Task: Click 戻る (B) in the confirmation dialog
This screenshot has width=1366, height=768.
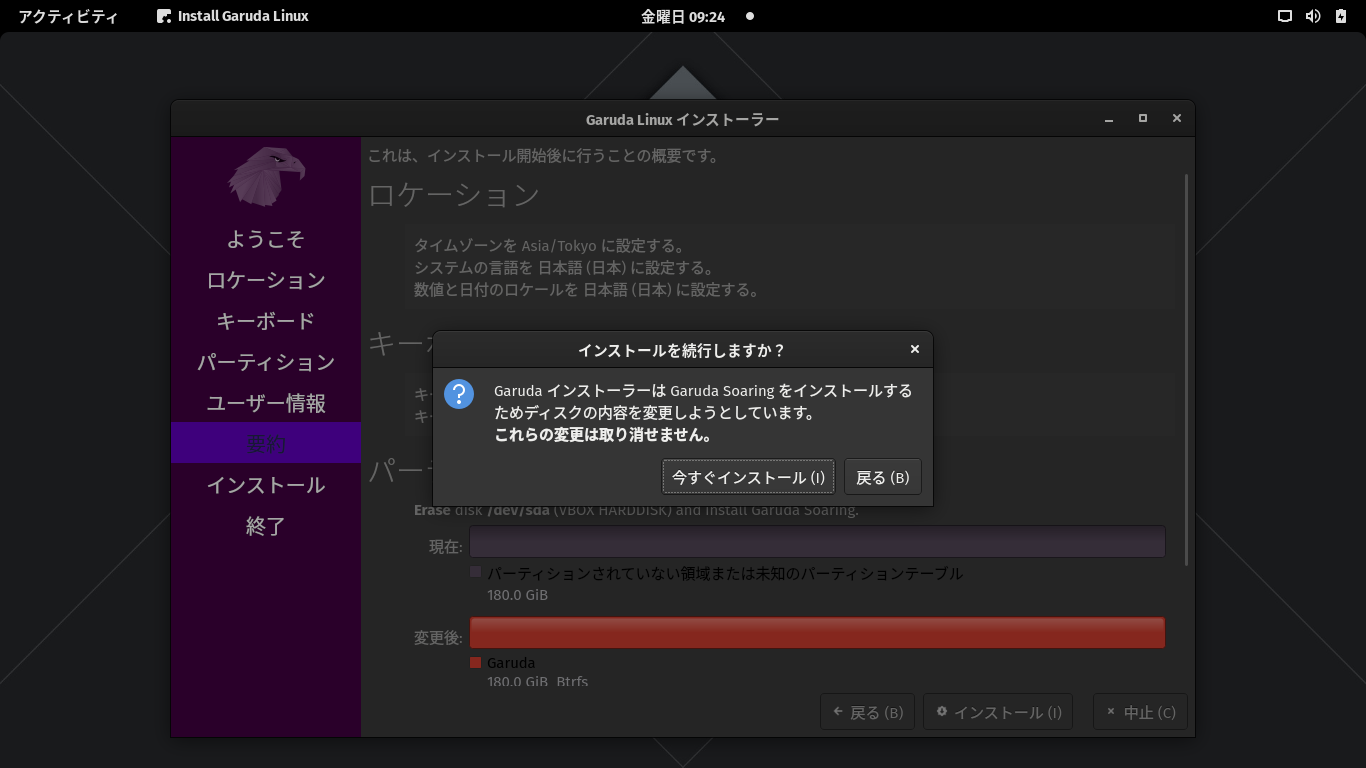Action: pyautogui.click(x=882, y=477)
